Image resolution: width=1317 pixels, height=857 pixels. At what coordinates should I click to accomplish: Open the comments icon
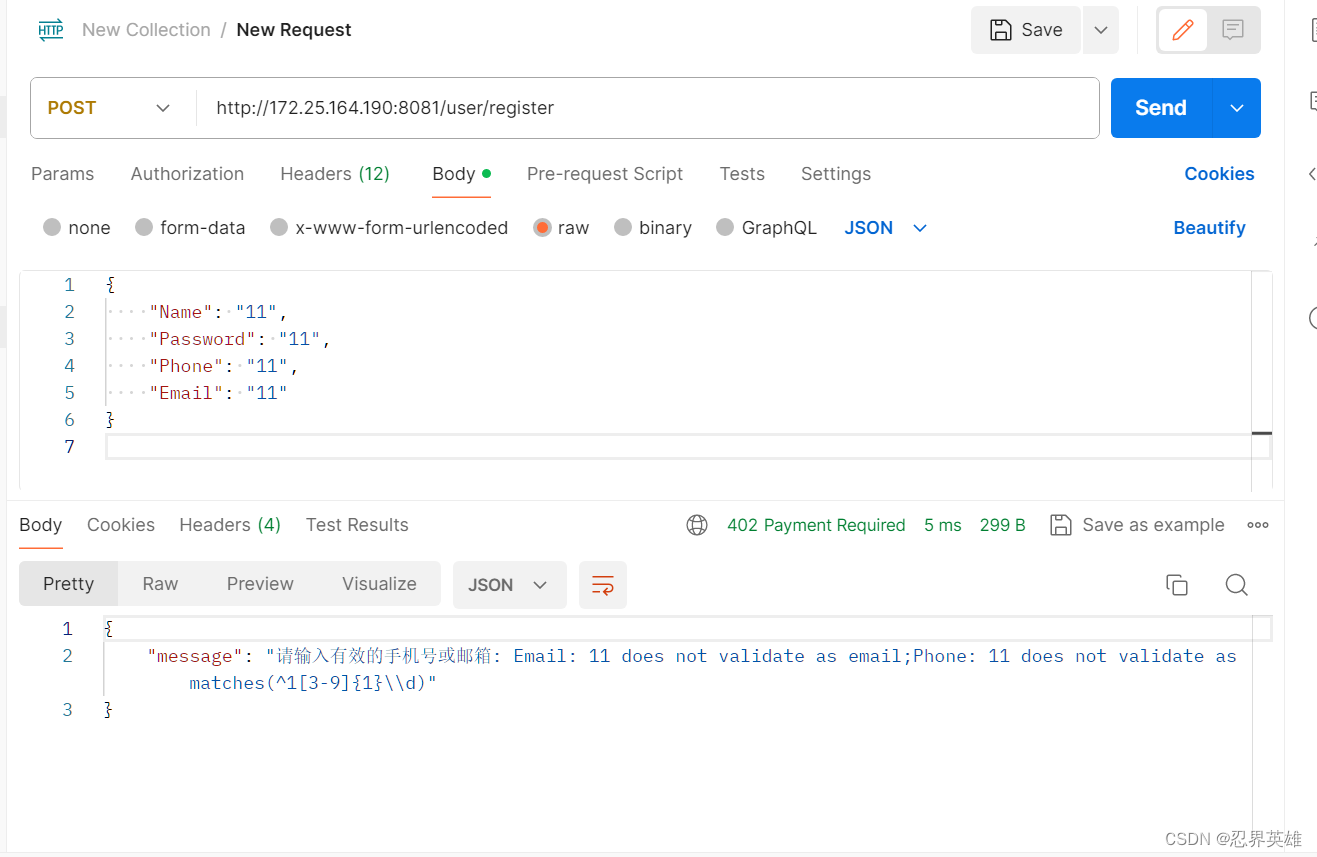tap(1233, 30)
